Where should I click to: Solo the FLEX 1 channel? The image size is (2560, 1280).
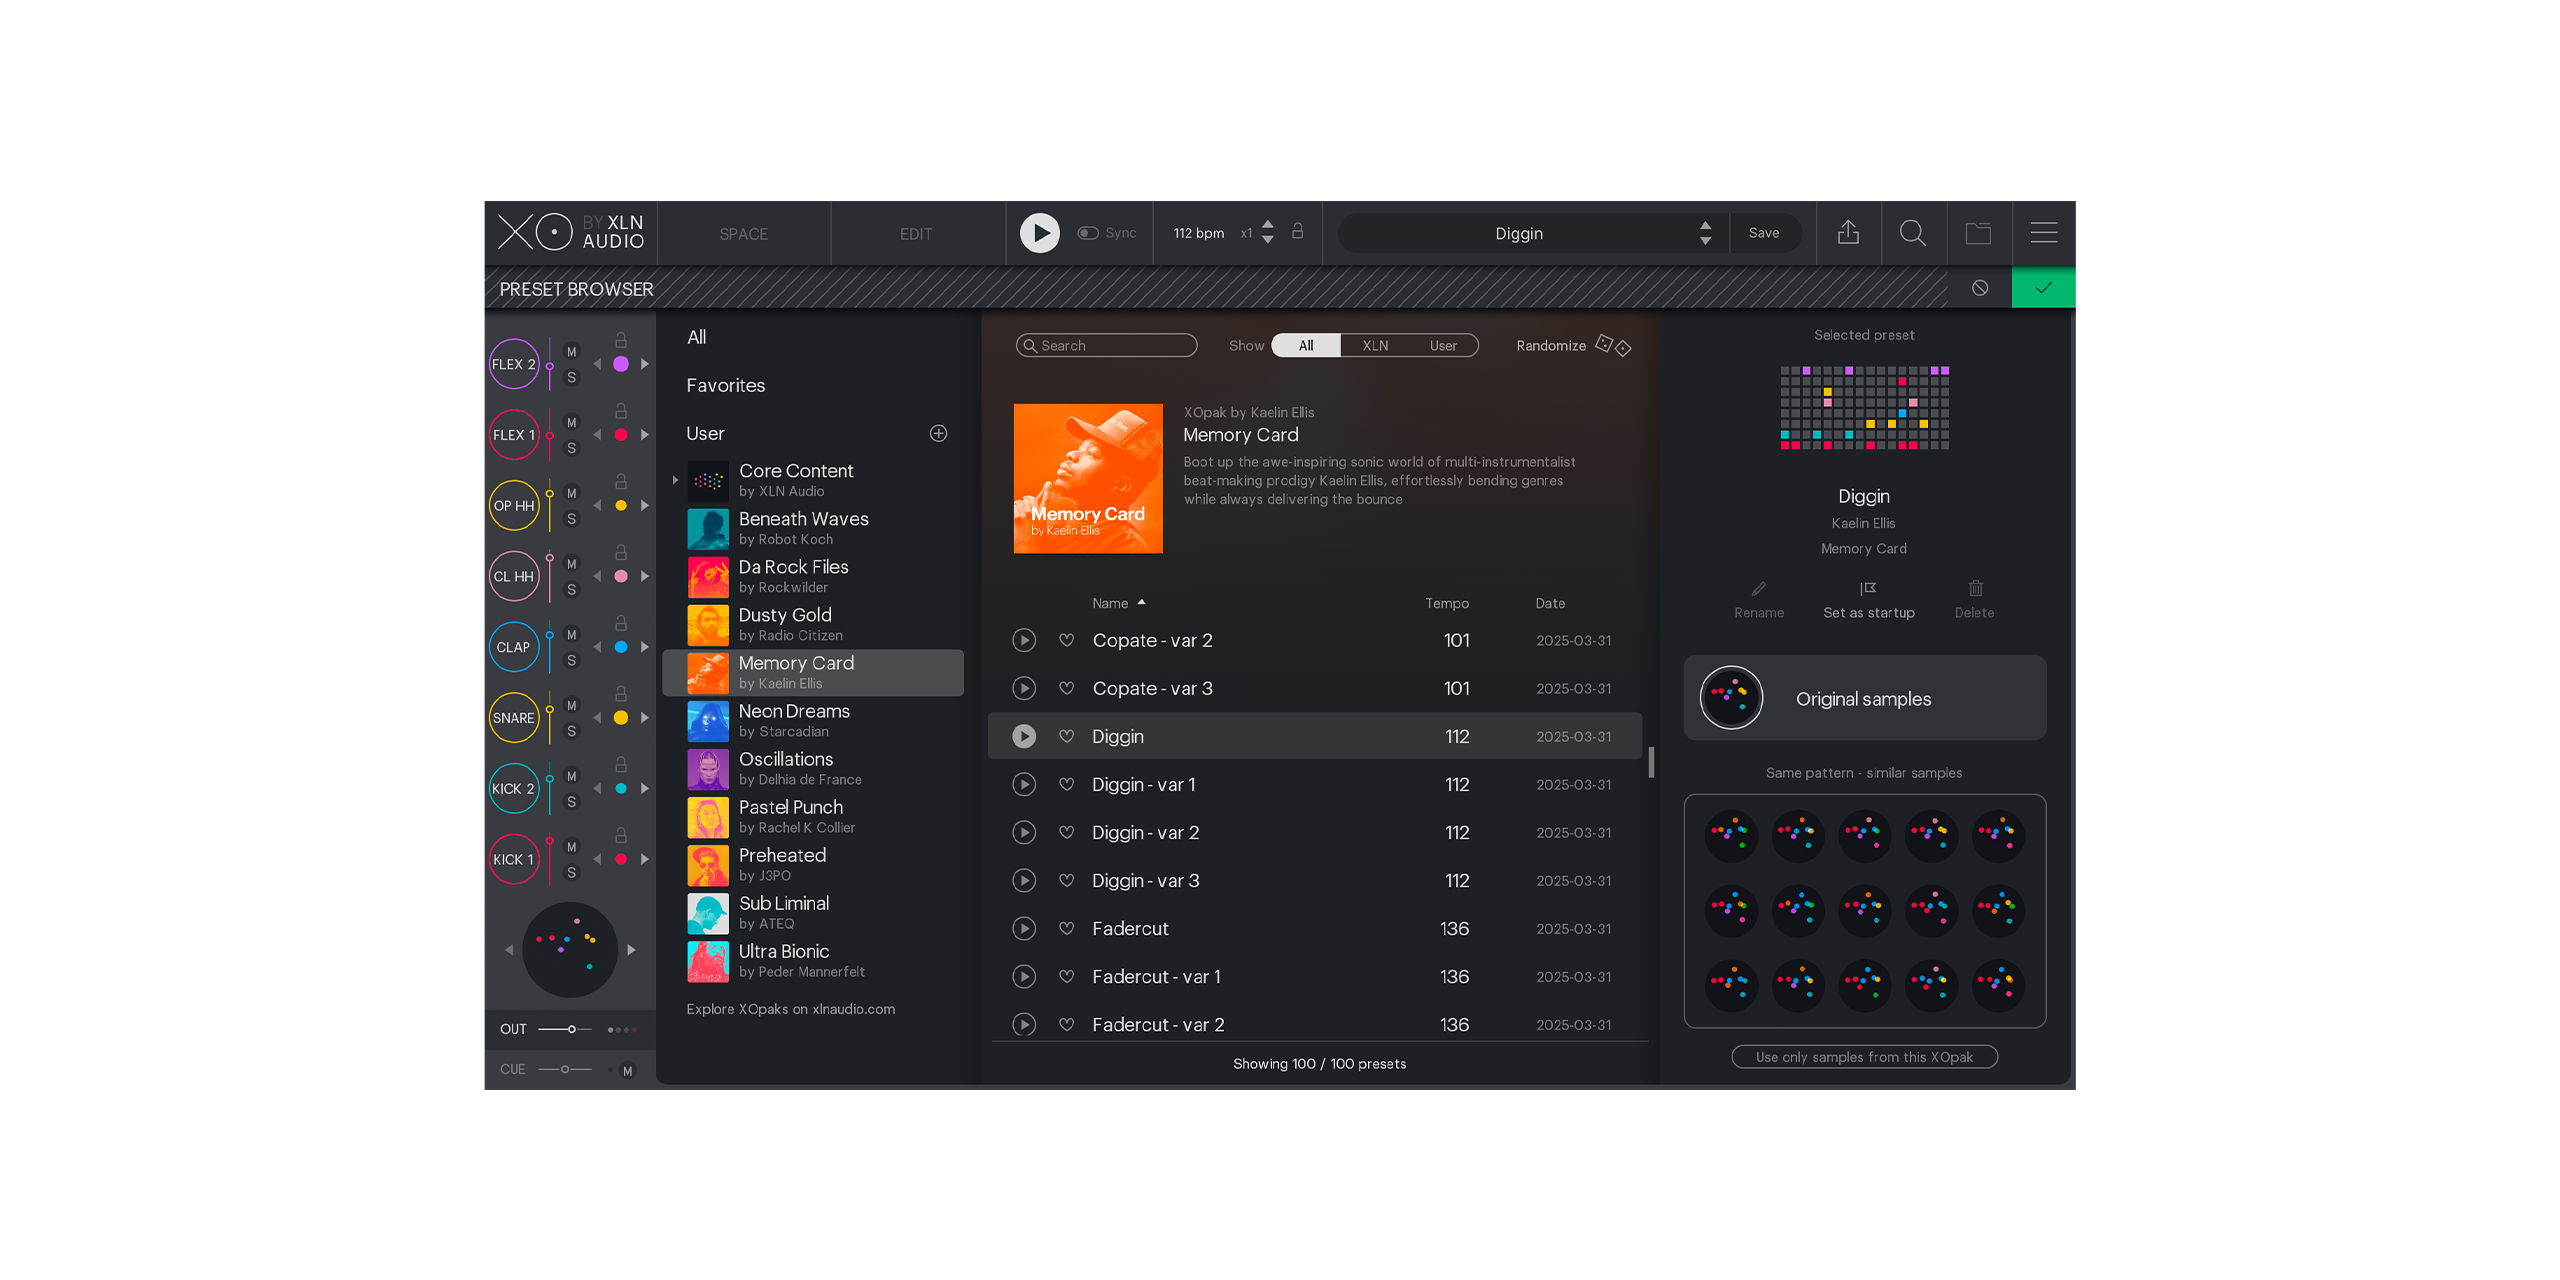tap(571, 448)
